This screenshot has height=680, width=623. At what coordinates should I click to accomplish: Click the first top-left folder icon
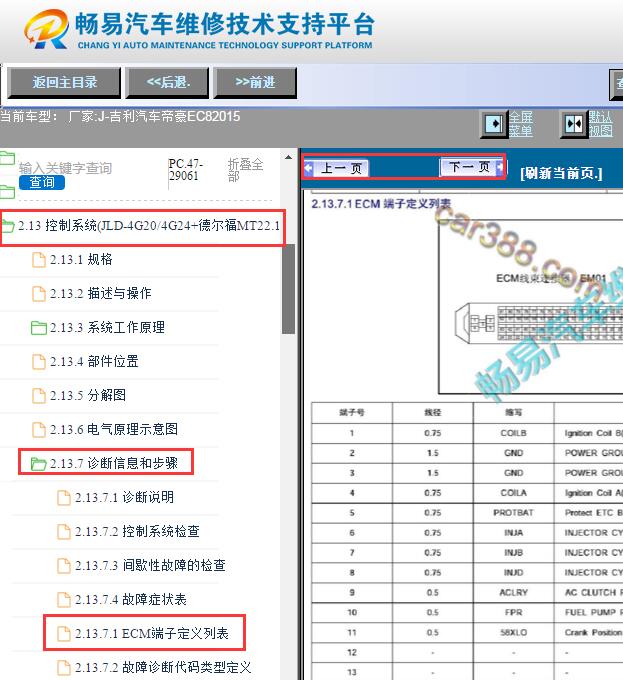(x=7, y=158)
